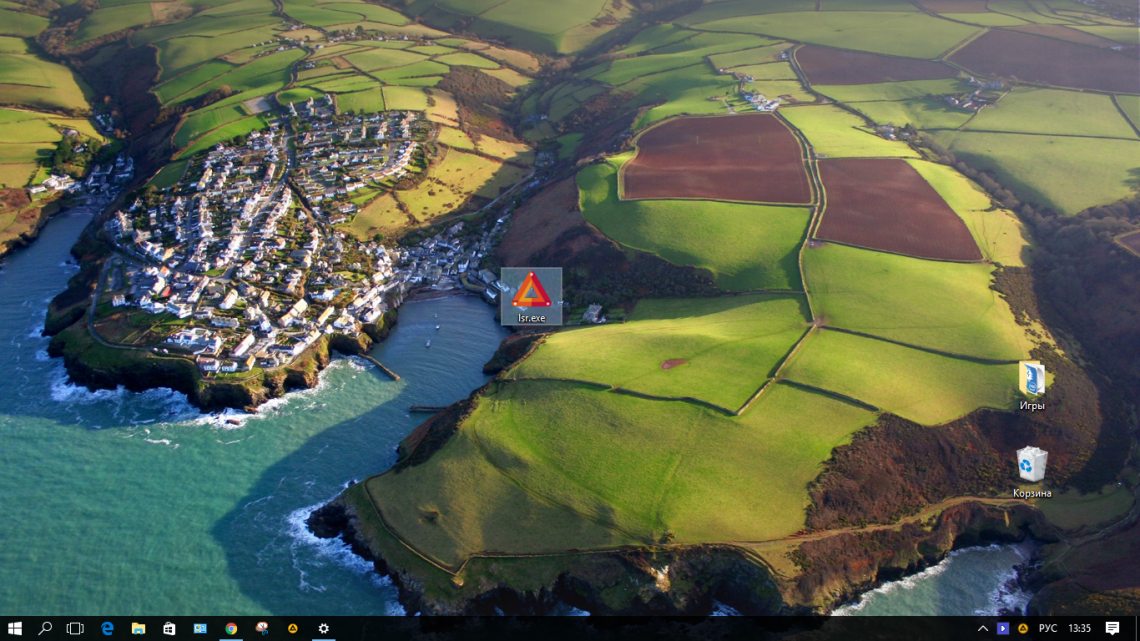Select the Игры desktop shortcut
1140x641 pixels.
(1031, 385)
